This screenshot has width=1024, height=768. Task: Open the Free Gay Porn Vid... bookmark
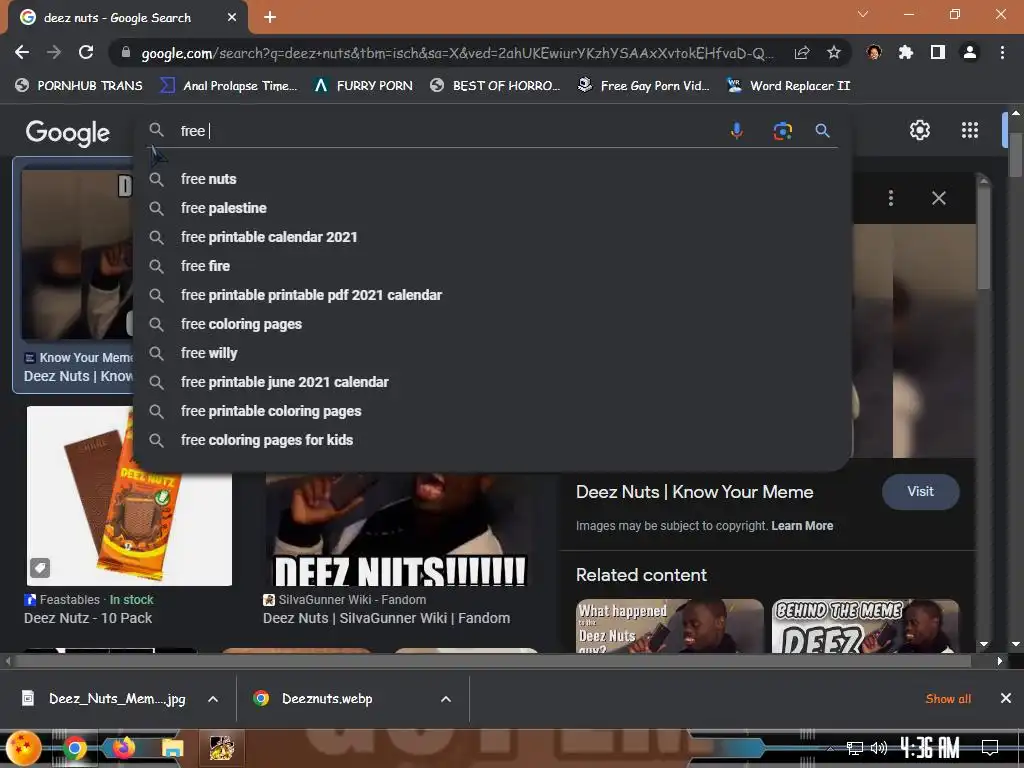(x=643, y=86)
